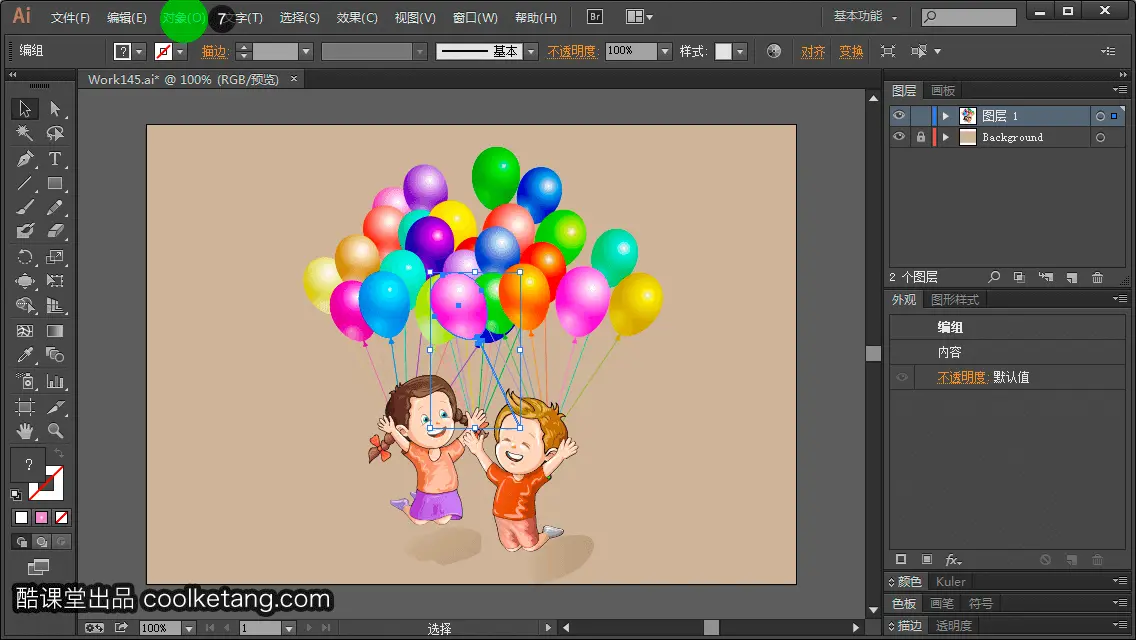Select the Width tool
This screenshot has width=1136, height=640.
(x=25, y=281)
